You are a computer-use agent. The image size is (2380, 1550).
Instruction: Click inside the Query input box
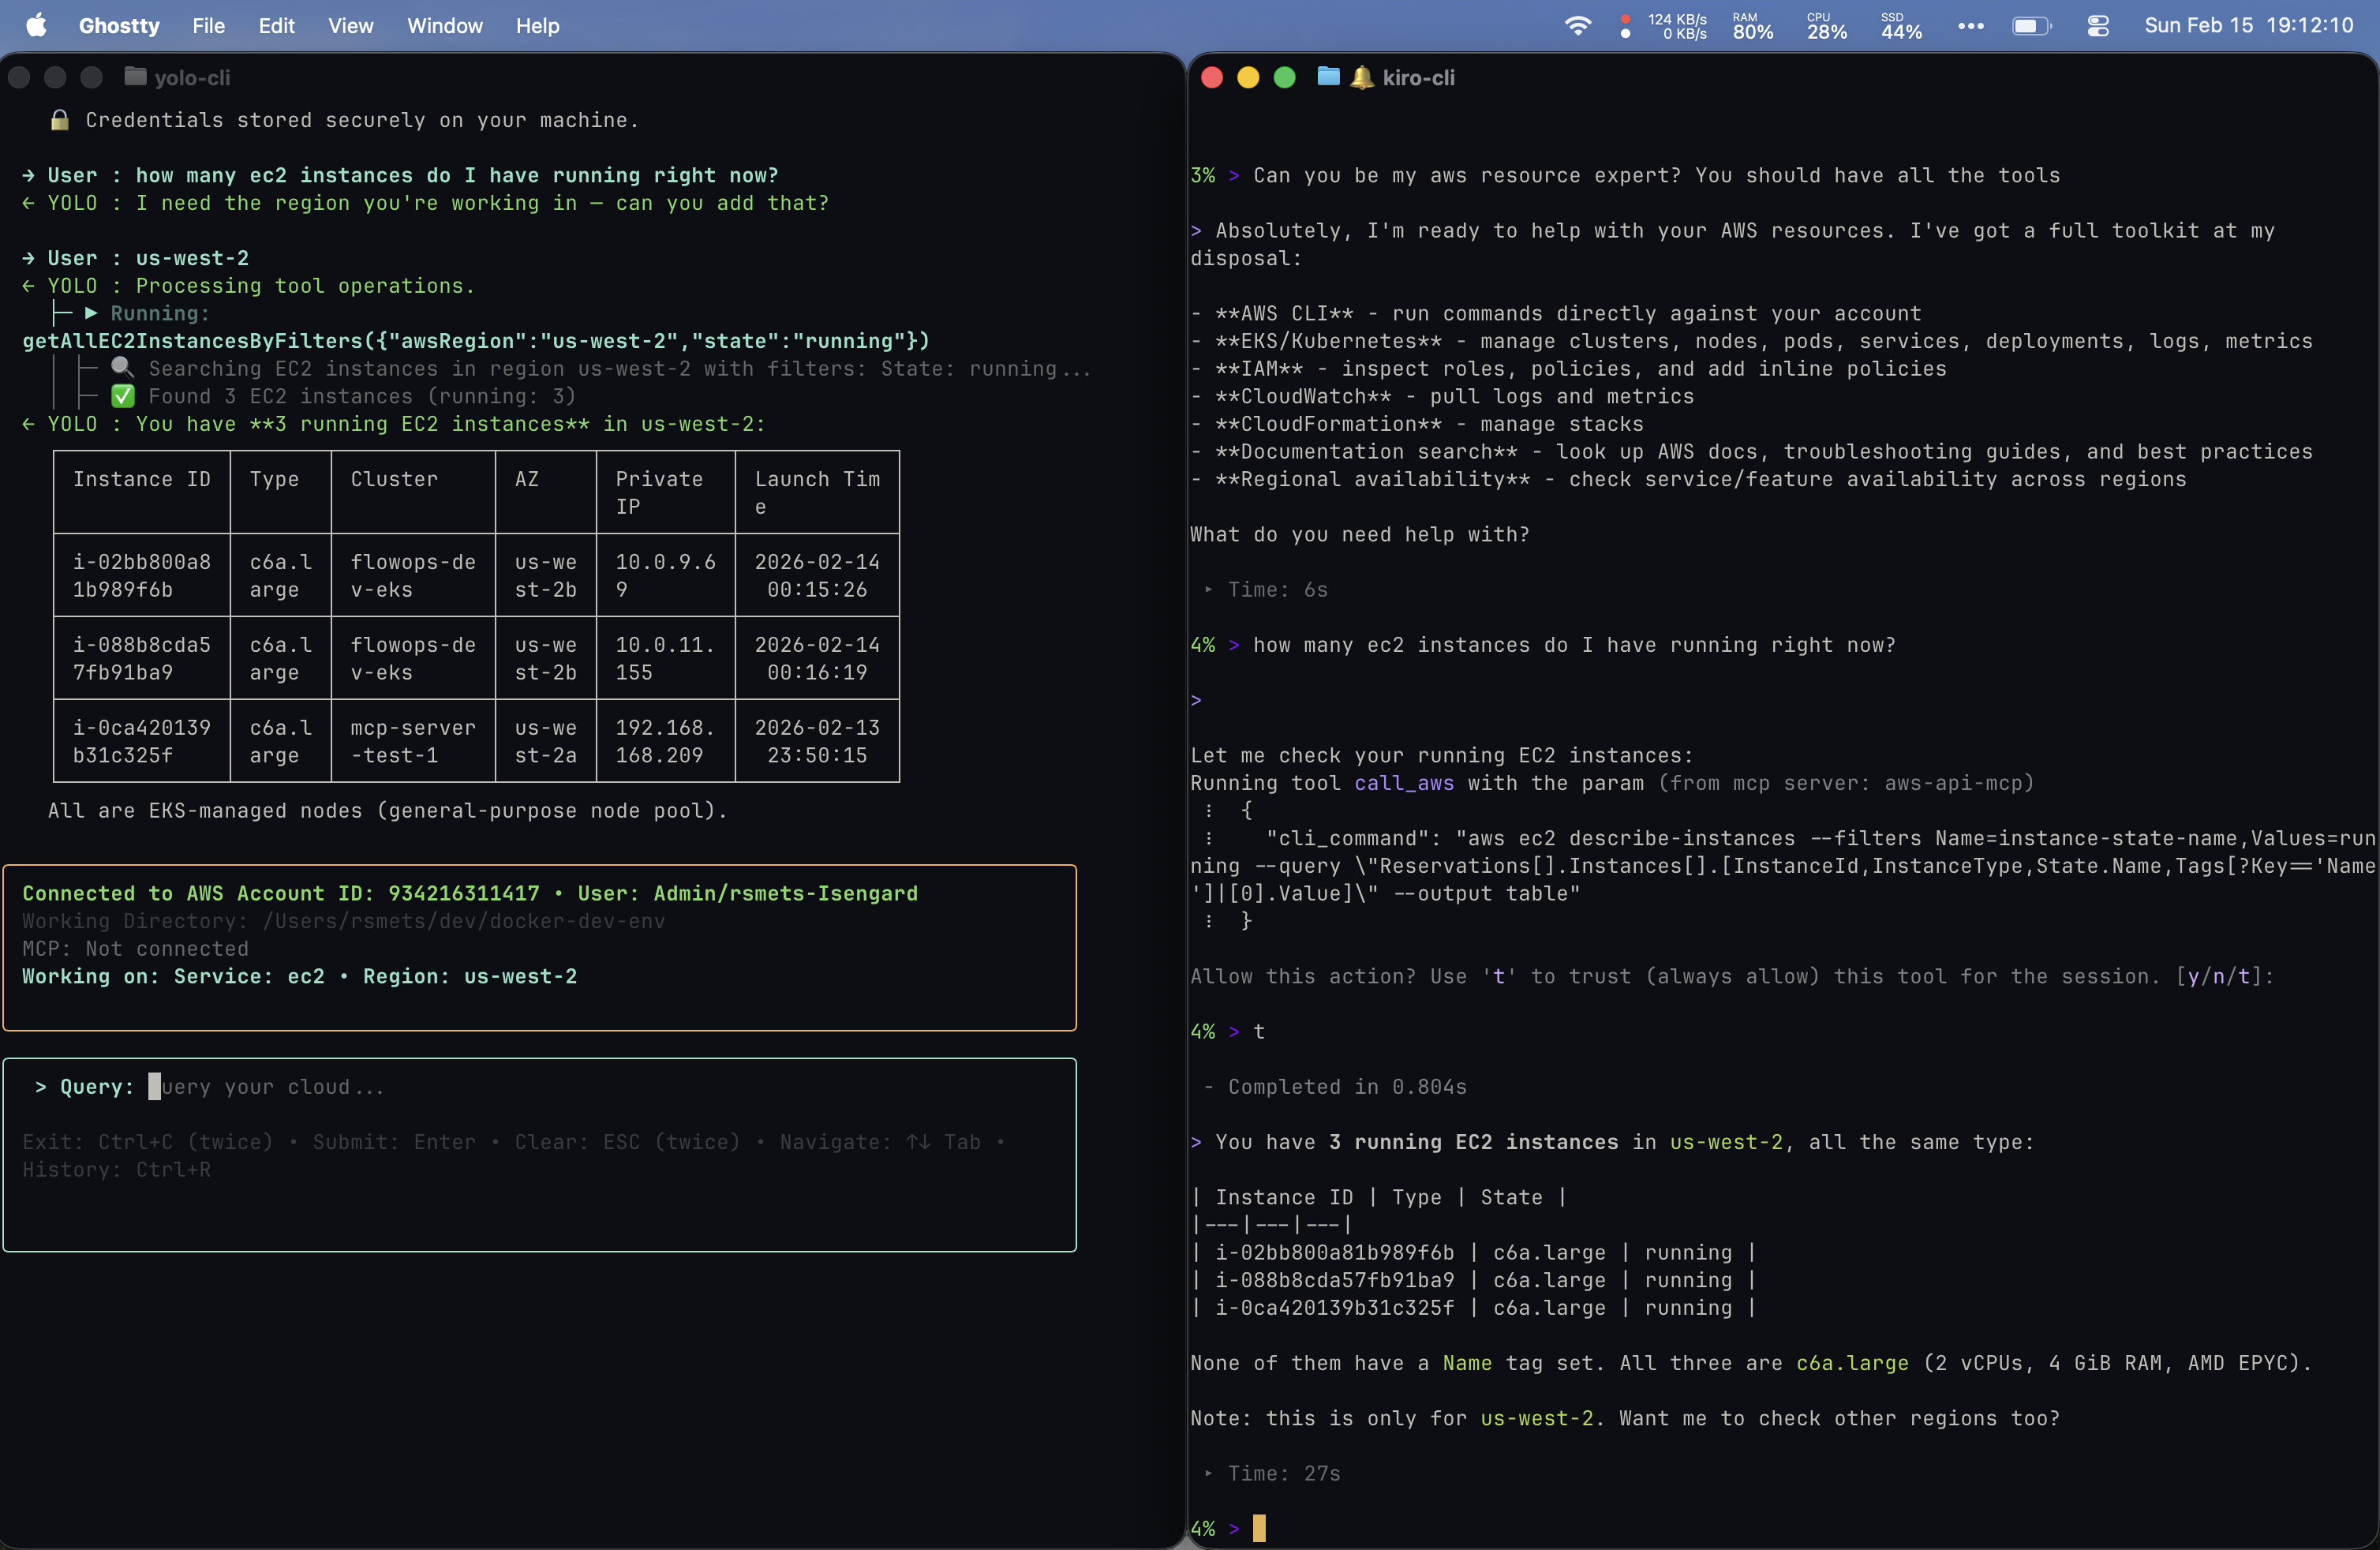click(400, 1087)
